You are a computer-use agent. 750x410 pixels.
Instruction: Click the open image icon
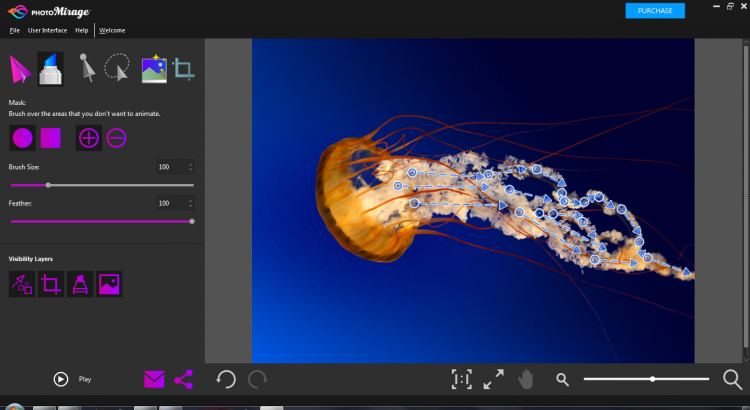click(x=153, y=68)
